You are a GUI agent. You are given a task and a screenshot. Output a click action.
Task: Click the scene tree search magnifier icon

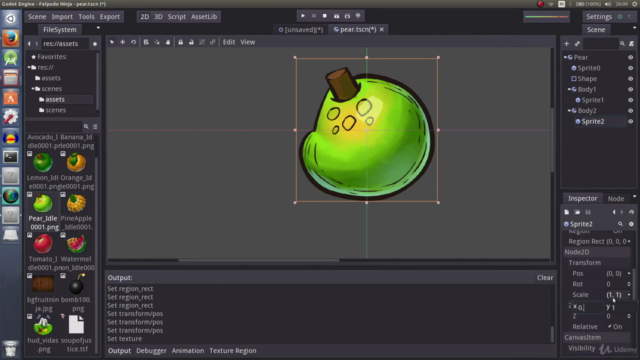coord(622,44)
